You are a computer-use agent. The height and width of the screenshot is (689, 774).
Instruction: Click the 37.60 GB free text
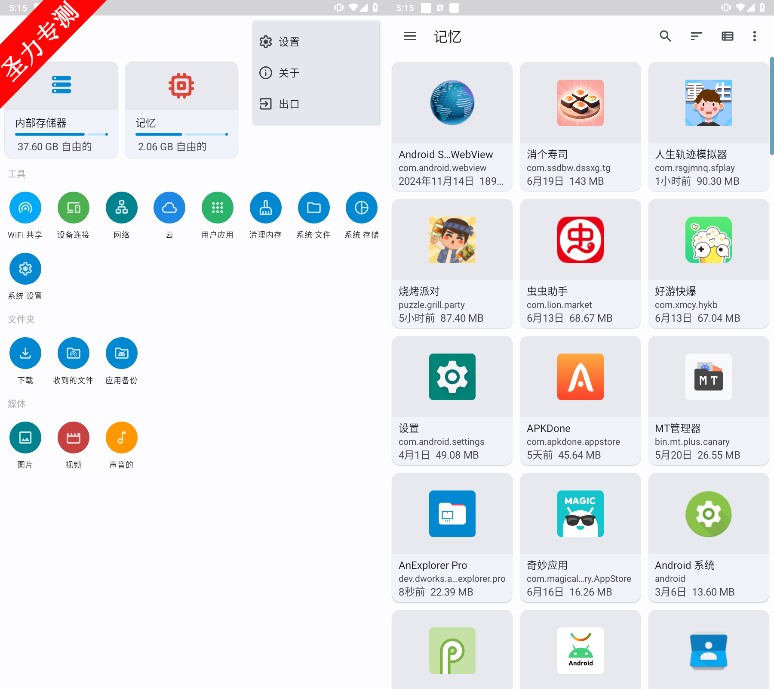pyautogui.click(x=54, y=147)
